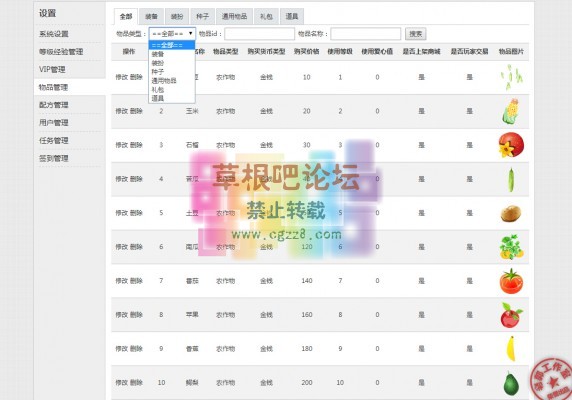Click 修改 for item 2 玉米
Screen dimensions: 572x400
click(x=121, y=111)
